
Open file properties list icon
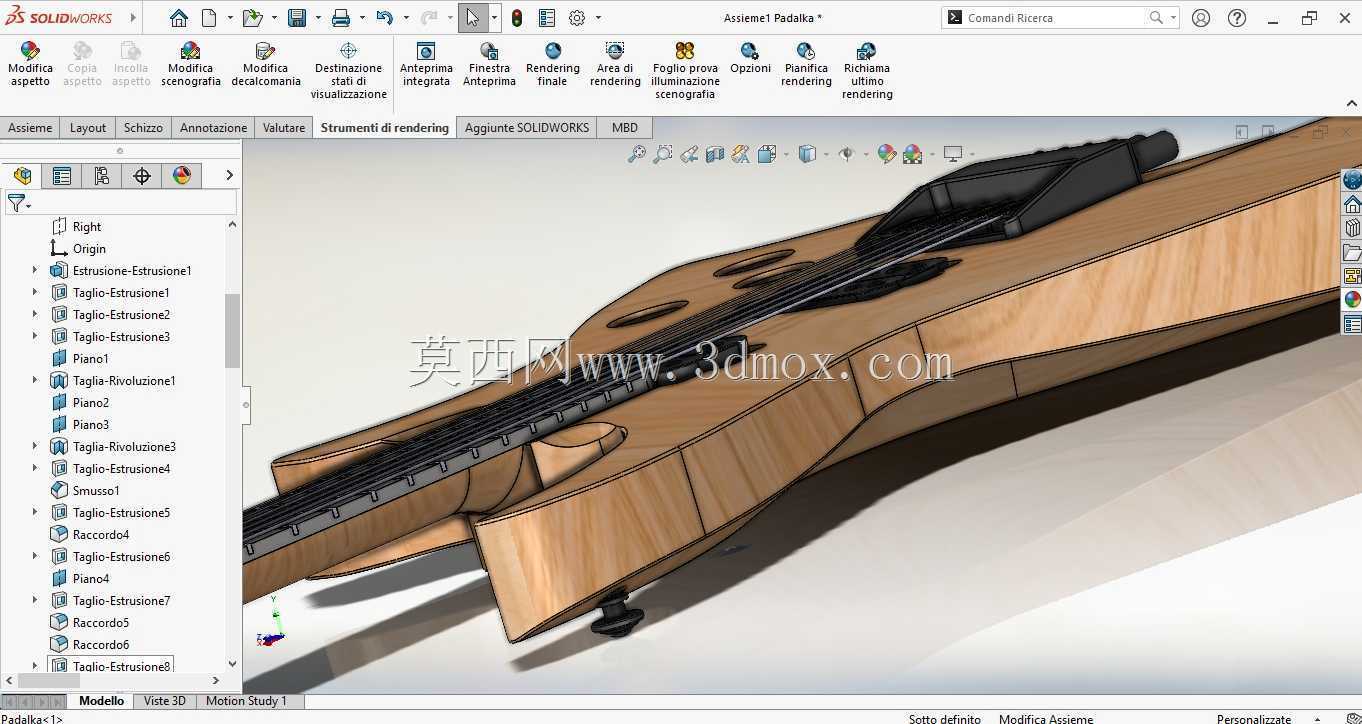tap(546, 18)
